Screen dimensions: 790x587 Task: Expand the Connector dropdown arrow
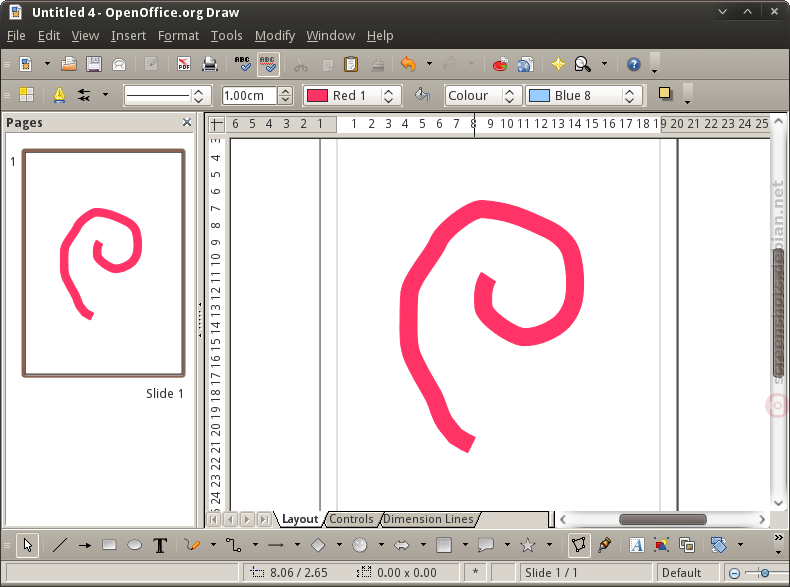click(255, 545)
